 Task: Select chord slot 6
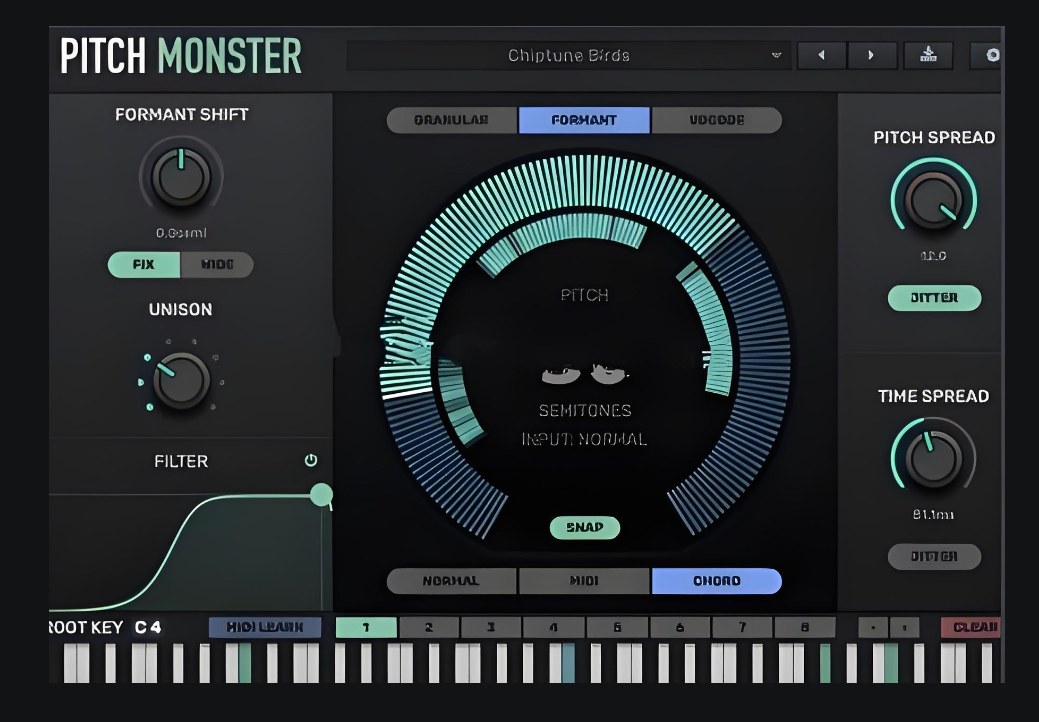[680, 627]
